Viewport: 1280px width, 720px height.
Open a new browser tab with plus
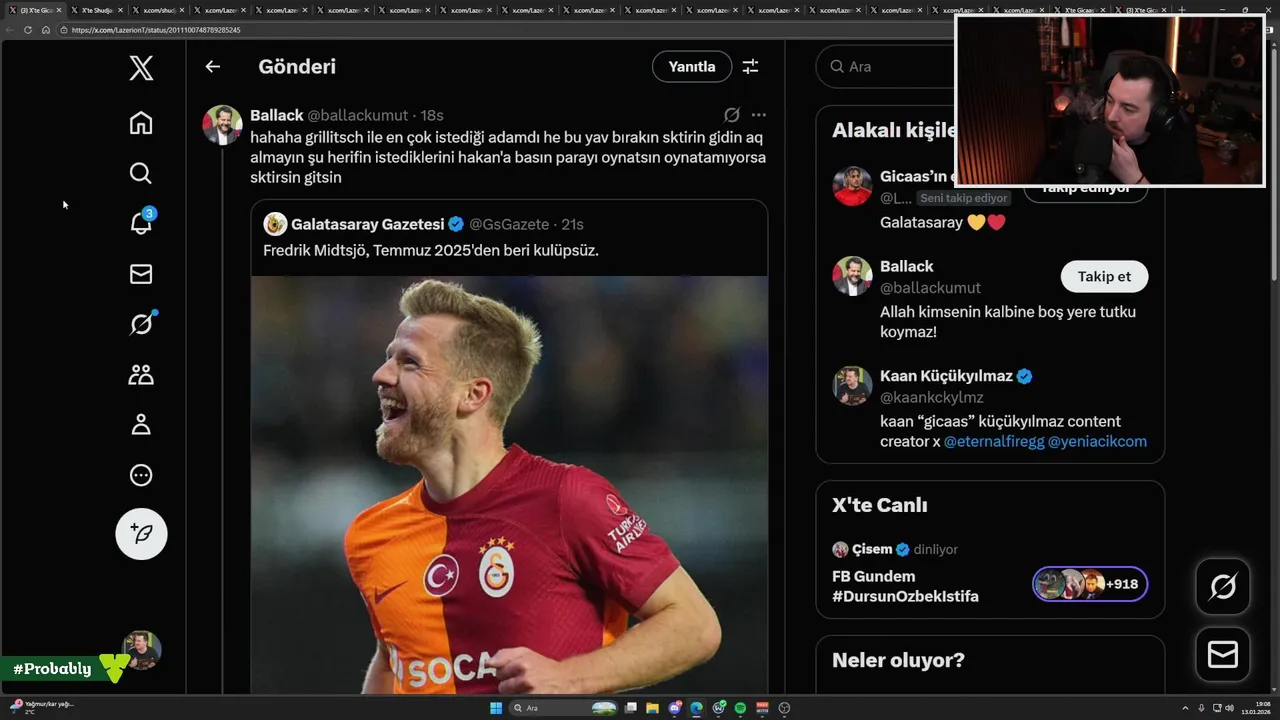(x=1182, y=10)
